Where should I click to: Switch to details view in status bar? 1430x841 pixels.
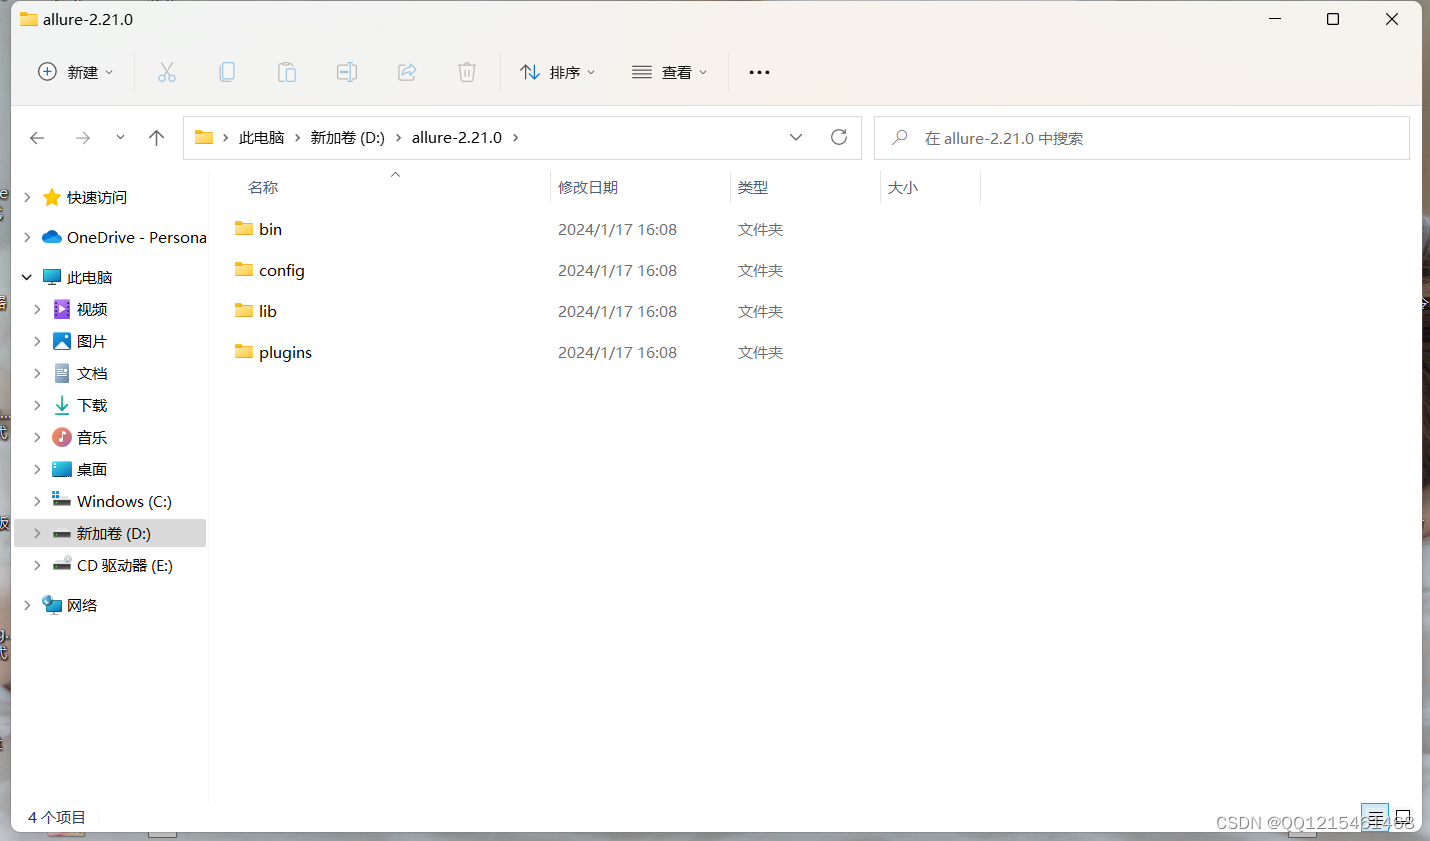pos(1376,818)
